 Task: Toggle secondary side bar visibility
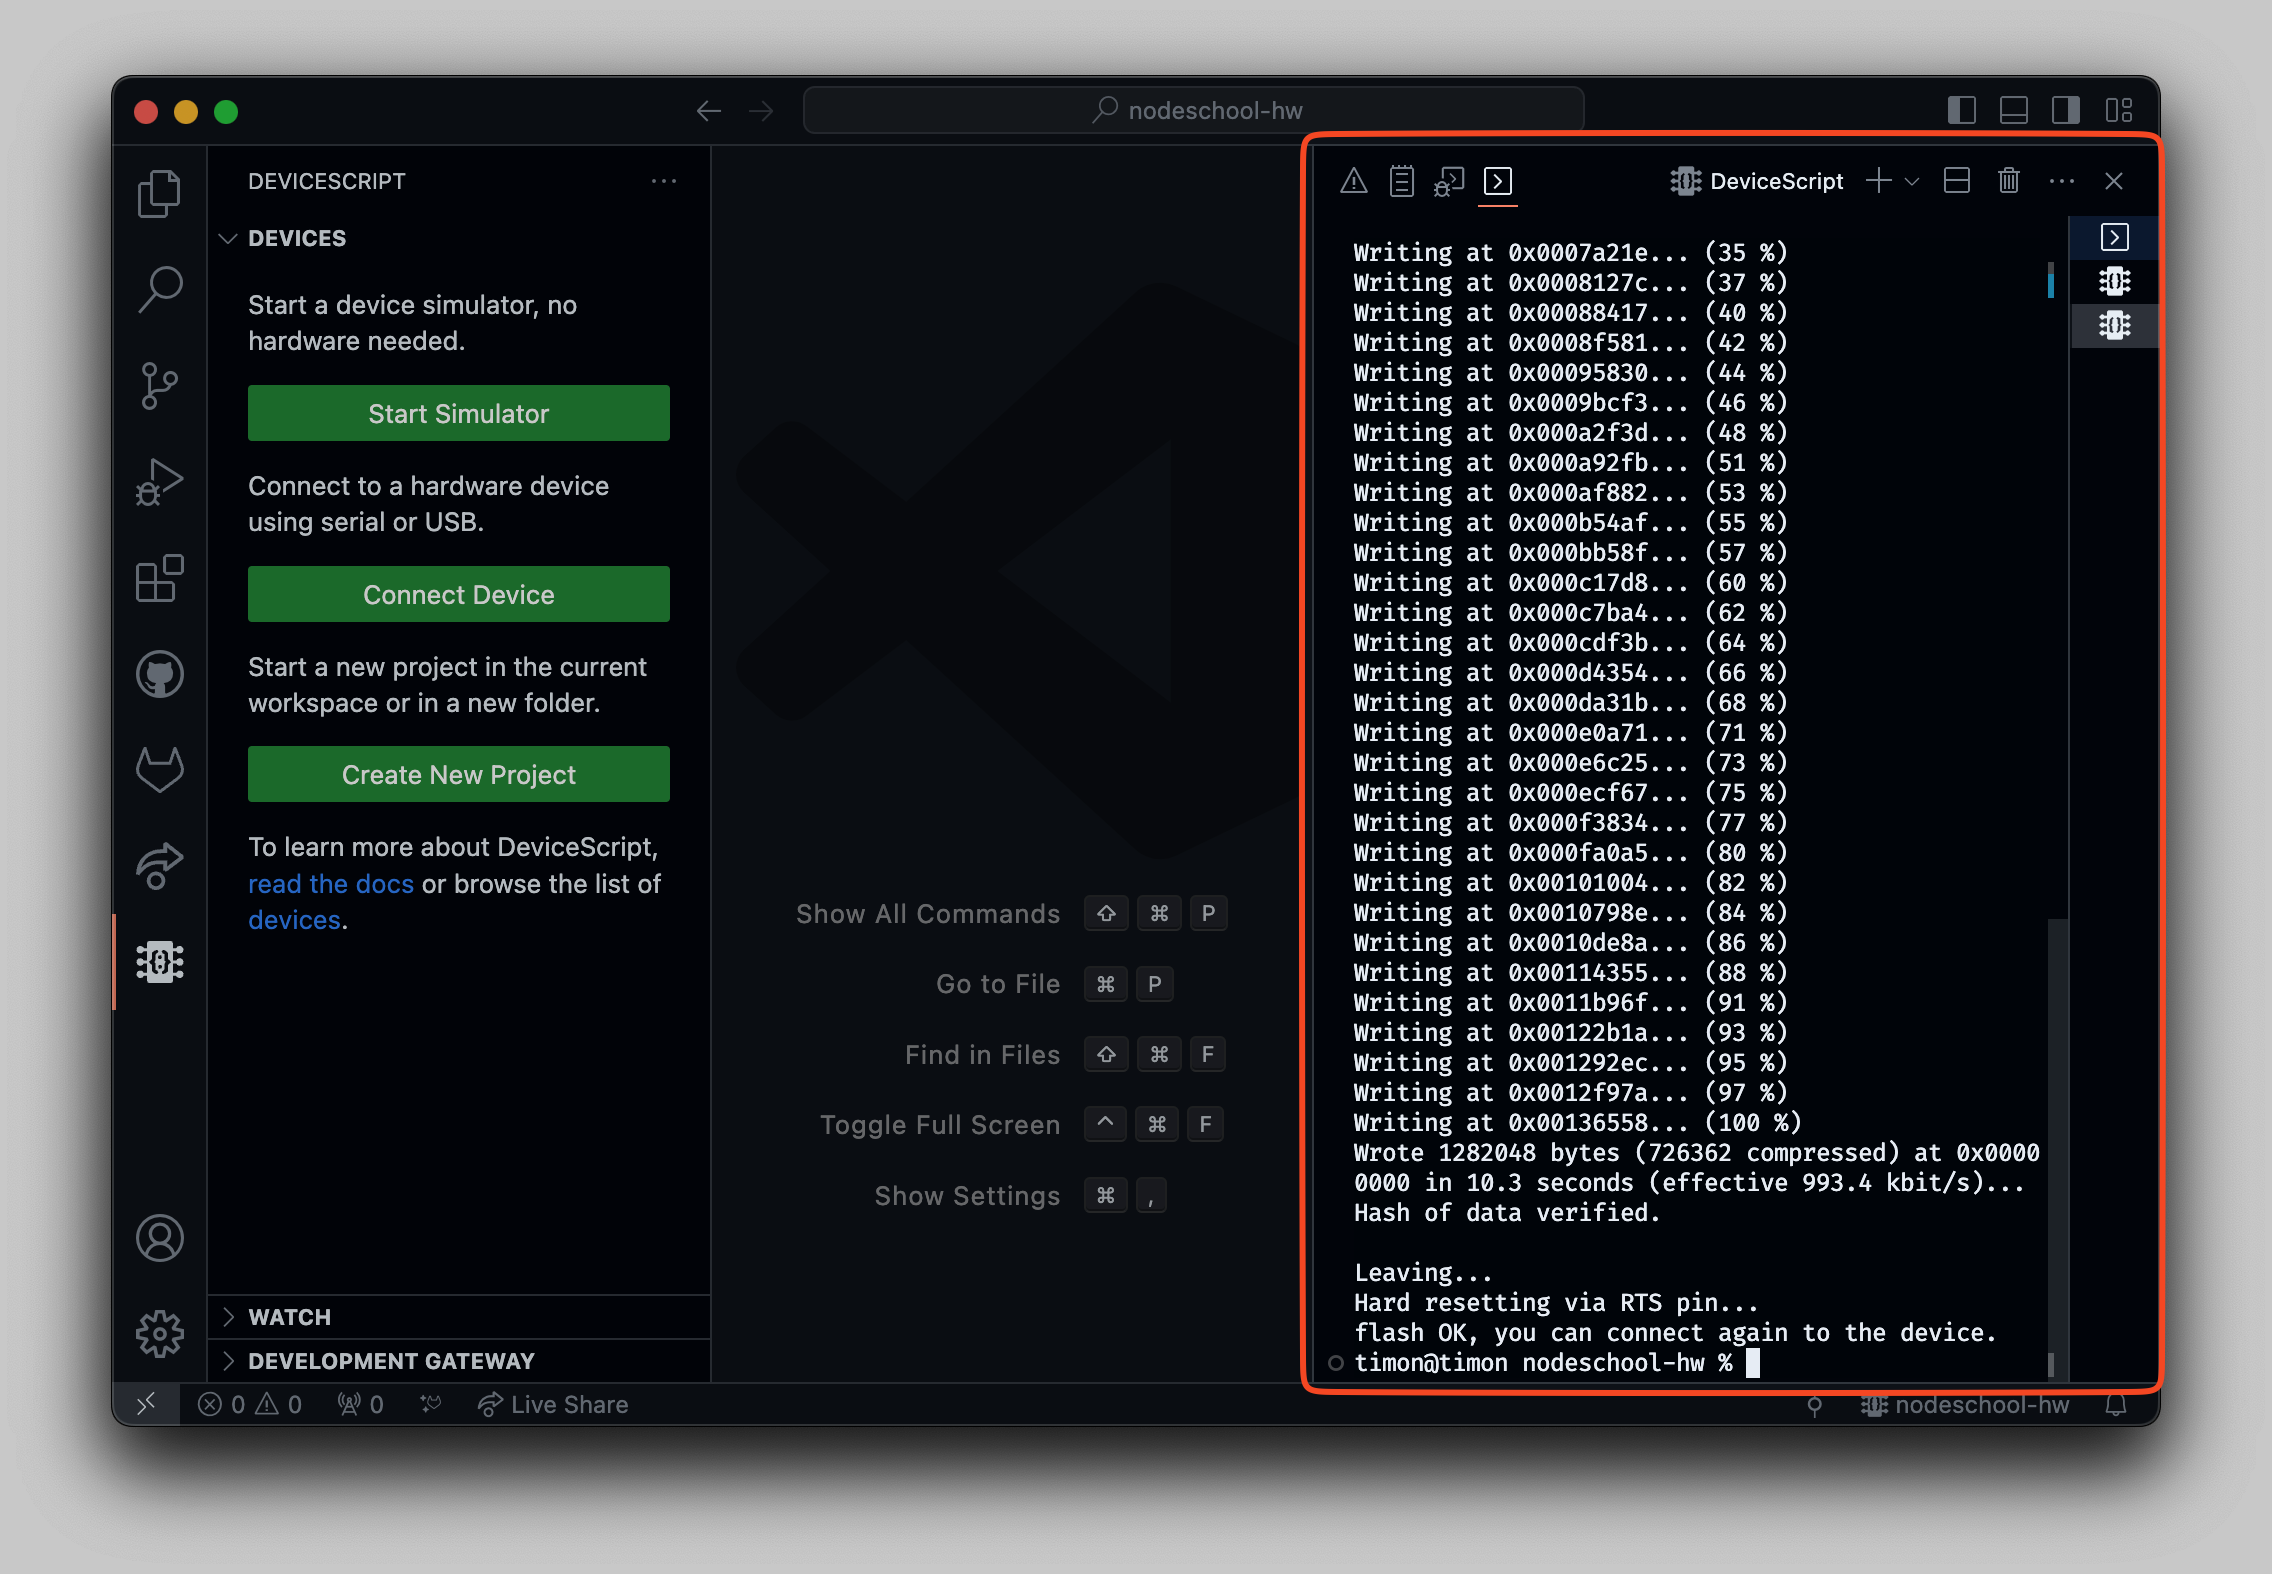(x=2066, y=110)
